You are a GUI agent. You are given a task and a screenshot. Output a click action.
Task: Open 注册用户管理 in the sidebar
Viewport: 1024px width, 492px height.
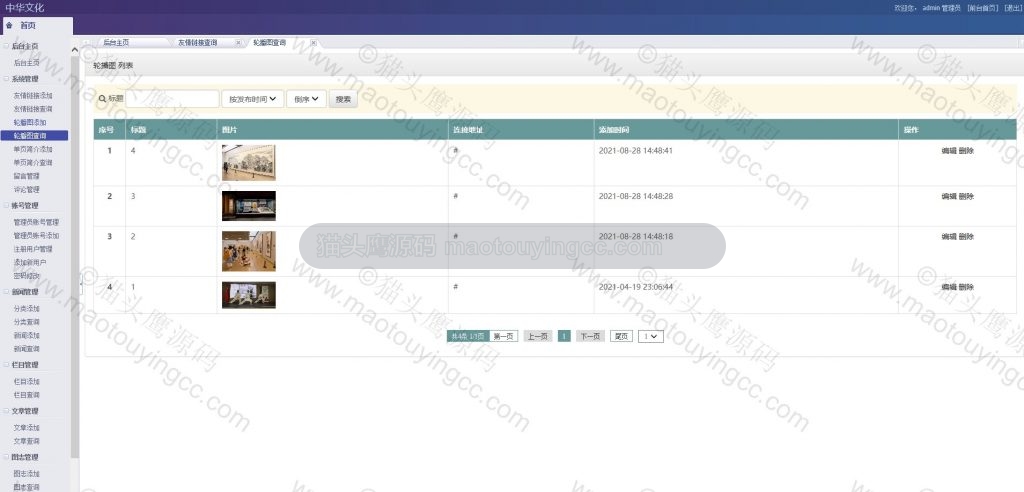click(33, 249)
